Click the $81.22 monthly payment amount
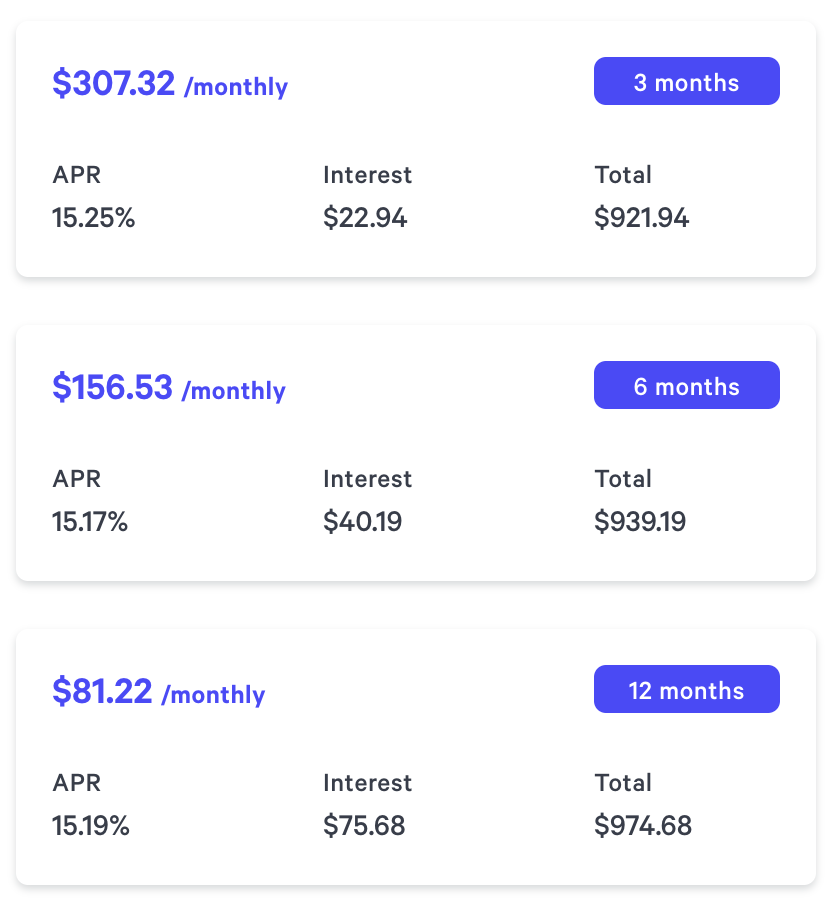 pyautogui.click(x=102, y=692)
